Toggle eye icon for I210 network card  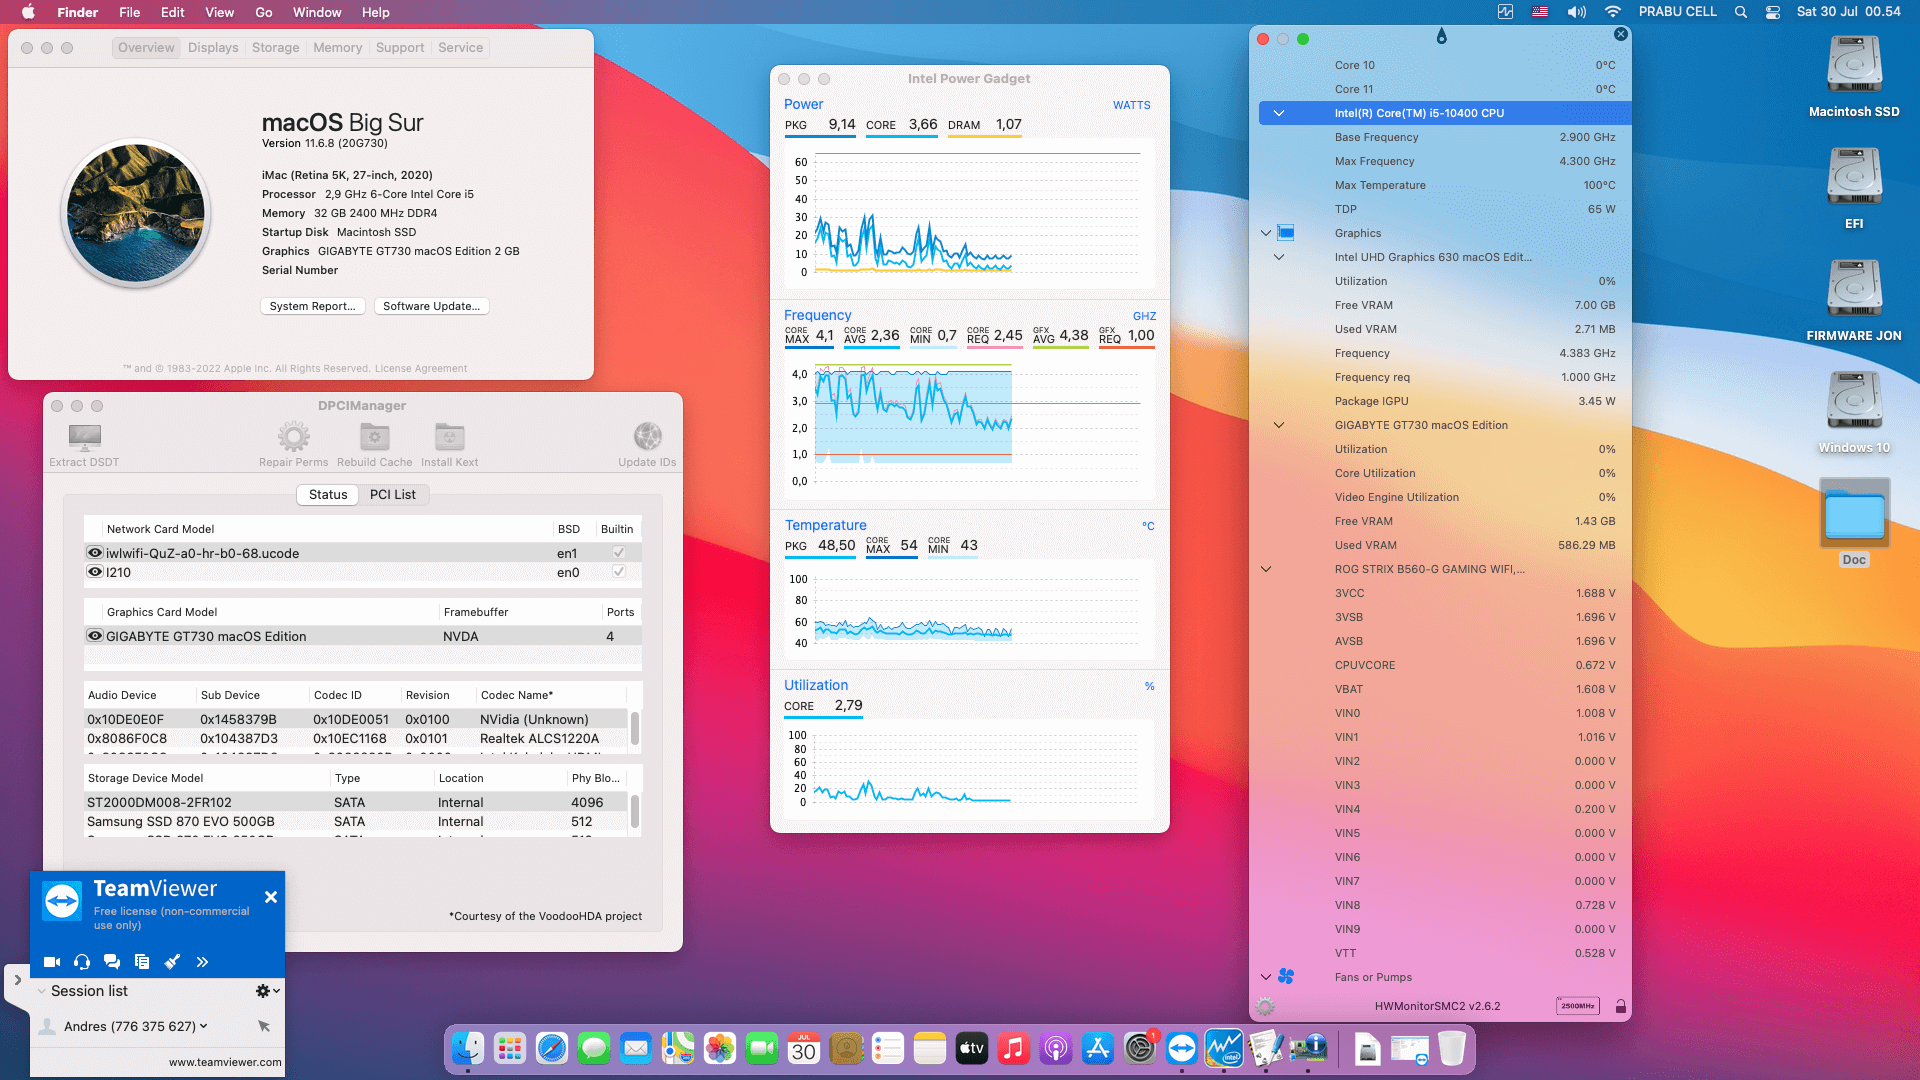coord(95,572)
